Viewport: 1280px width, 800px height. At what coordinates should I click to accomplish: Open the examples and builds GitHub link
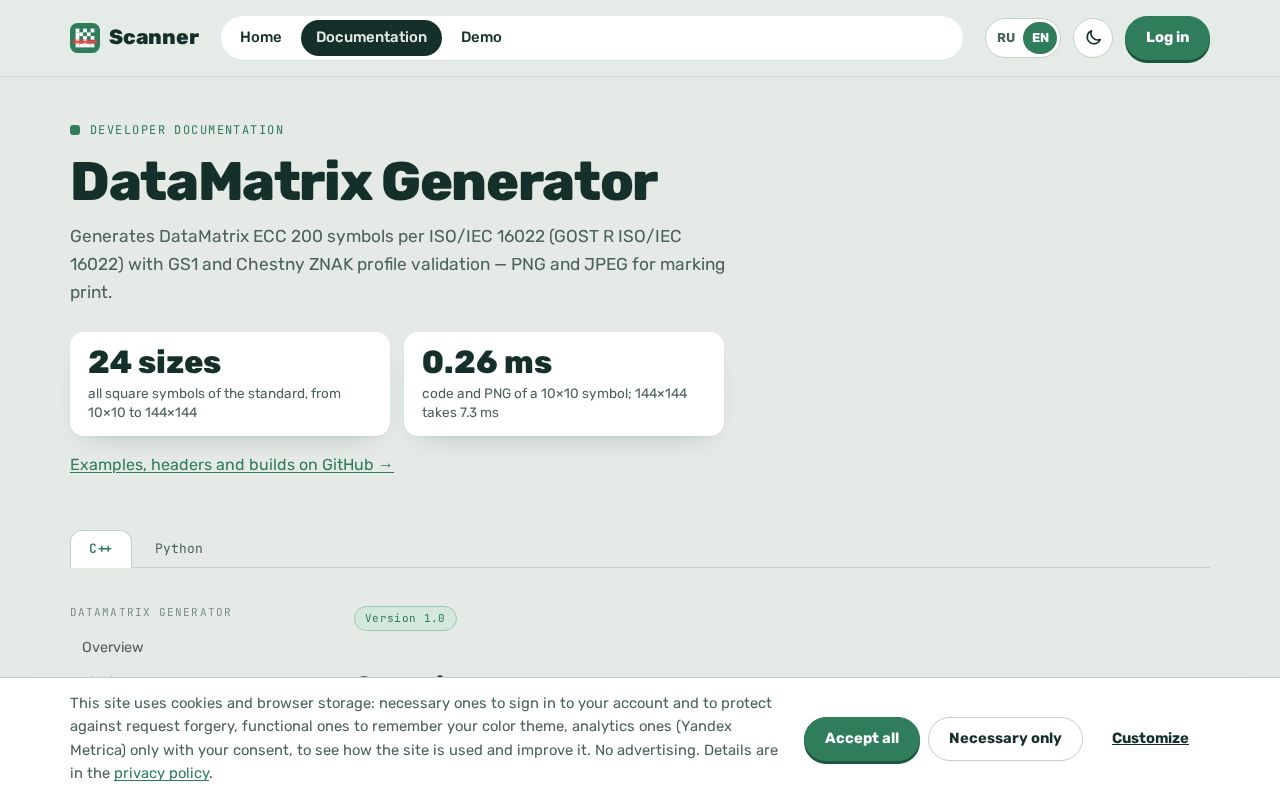pos(232,465)
